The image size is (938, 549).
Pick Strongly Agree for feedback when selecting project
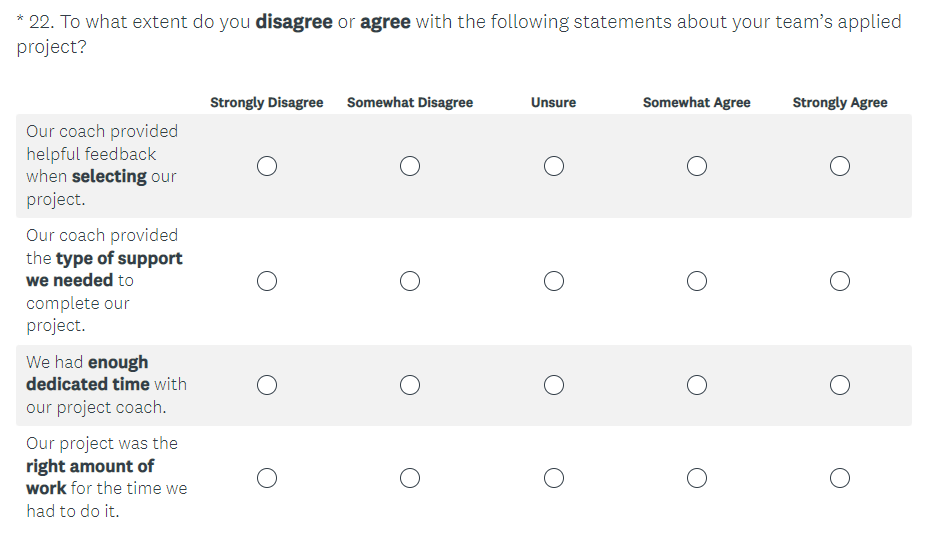840,166
